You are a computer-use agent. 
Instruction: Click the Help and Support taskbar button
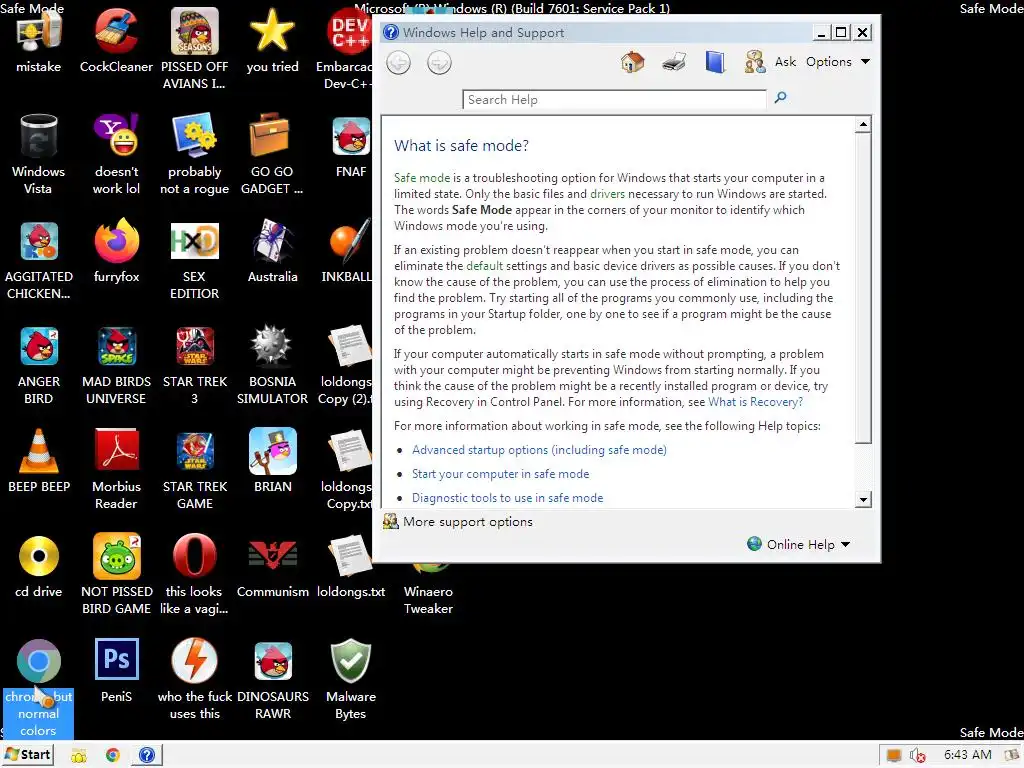(147, 756)
